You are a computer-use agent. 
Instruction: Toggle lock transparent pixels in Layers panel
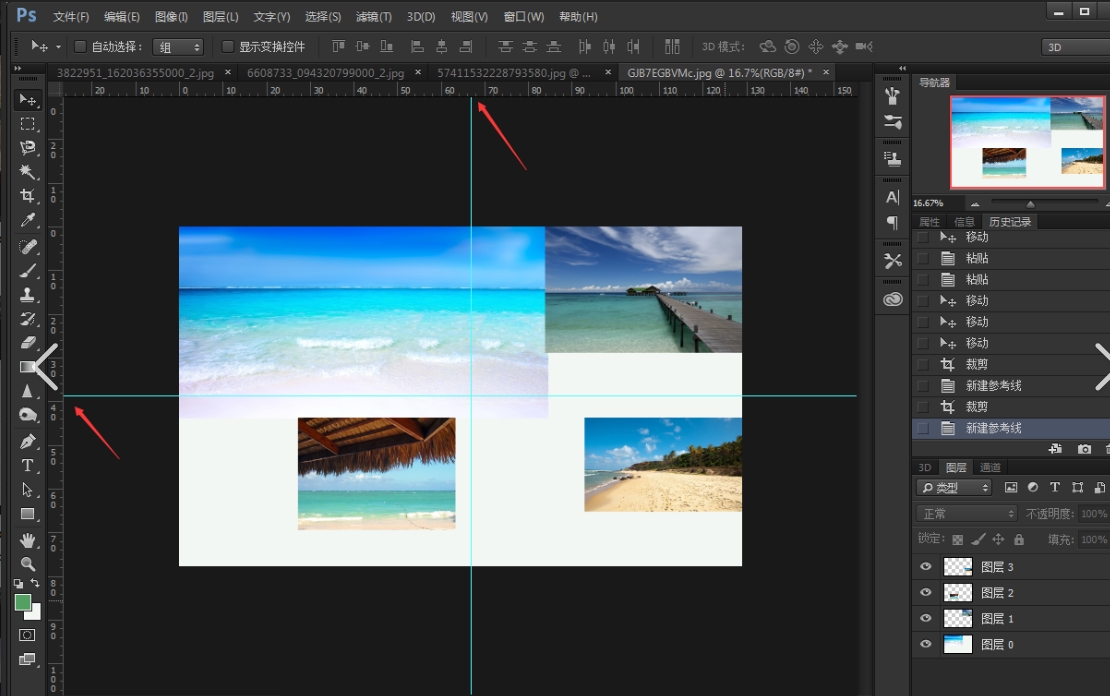957,540
